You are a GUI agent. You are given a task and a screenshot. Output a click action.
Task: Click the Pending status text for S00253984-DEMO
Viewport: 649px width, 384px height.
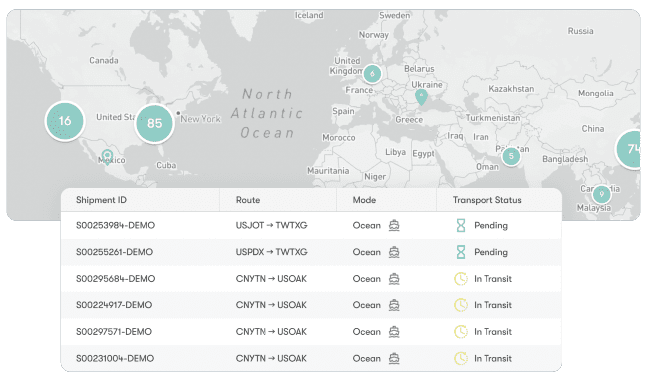tap(491, 226)
